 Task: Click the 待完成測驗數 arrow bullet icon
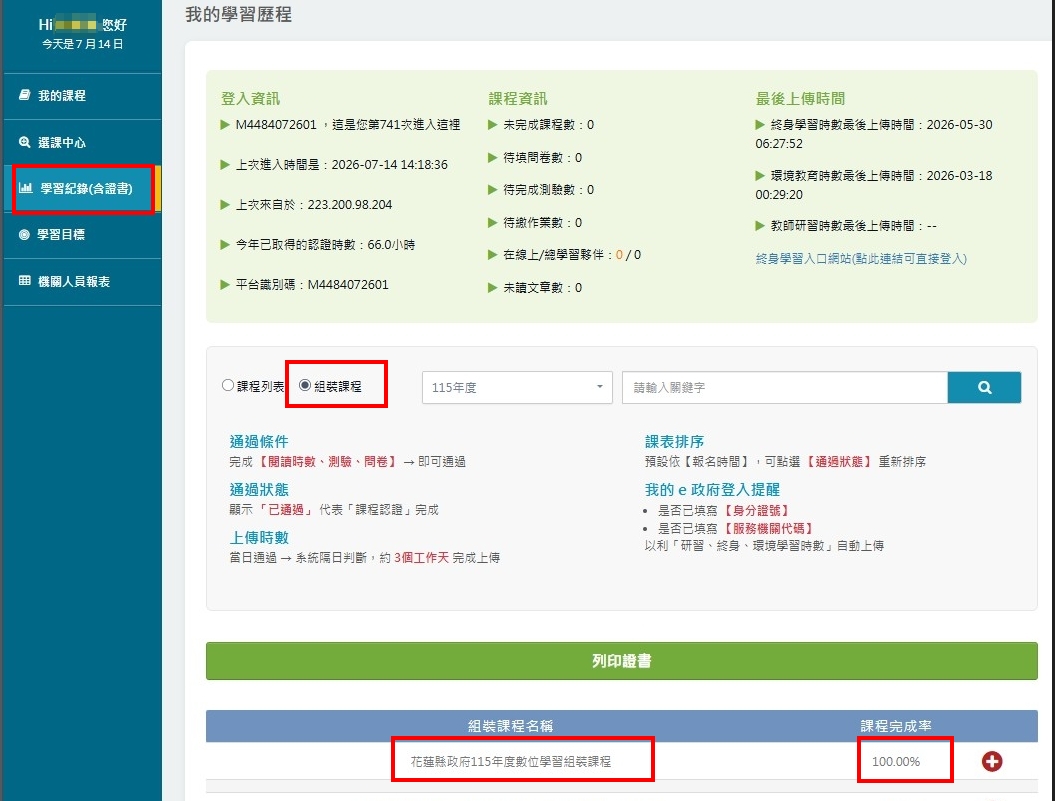(x=493, y=190)
